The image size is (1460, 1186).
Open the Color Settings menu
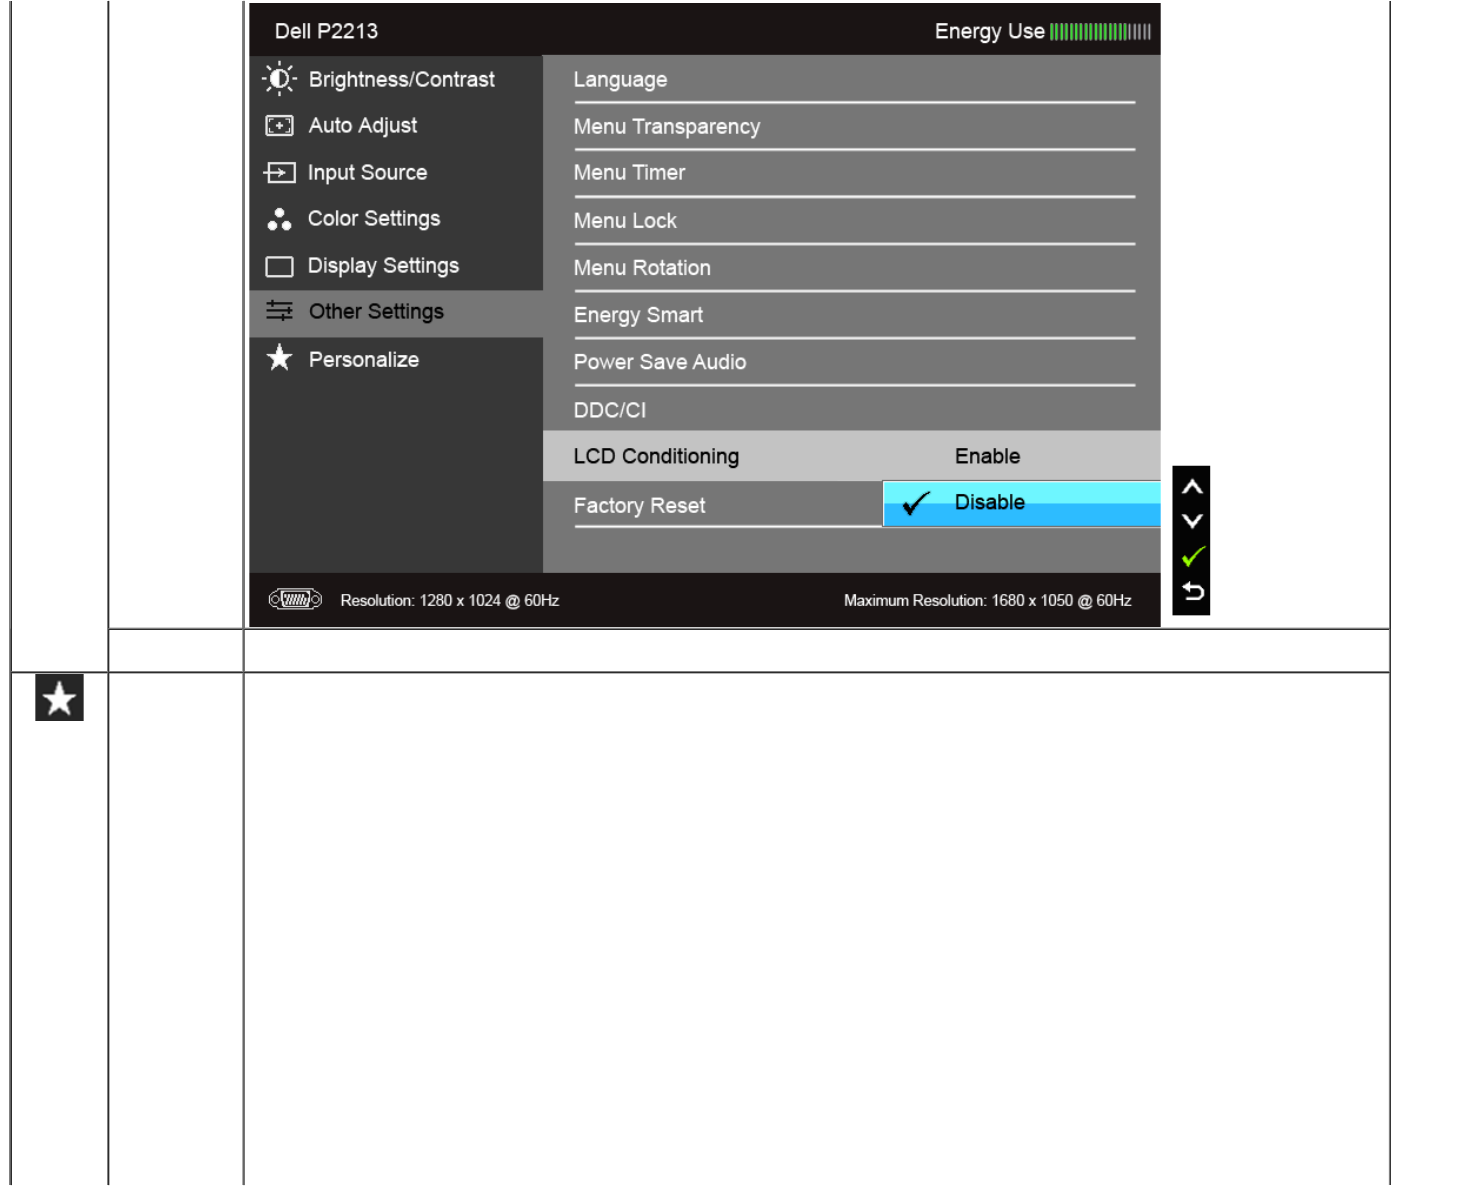pyautogui.click(x=396, y=219)
